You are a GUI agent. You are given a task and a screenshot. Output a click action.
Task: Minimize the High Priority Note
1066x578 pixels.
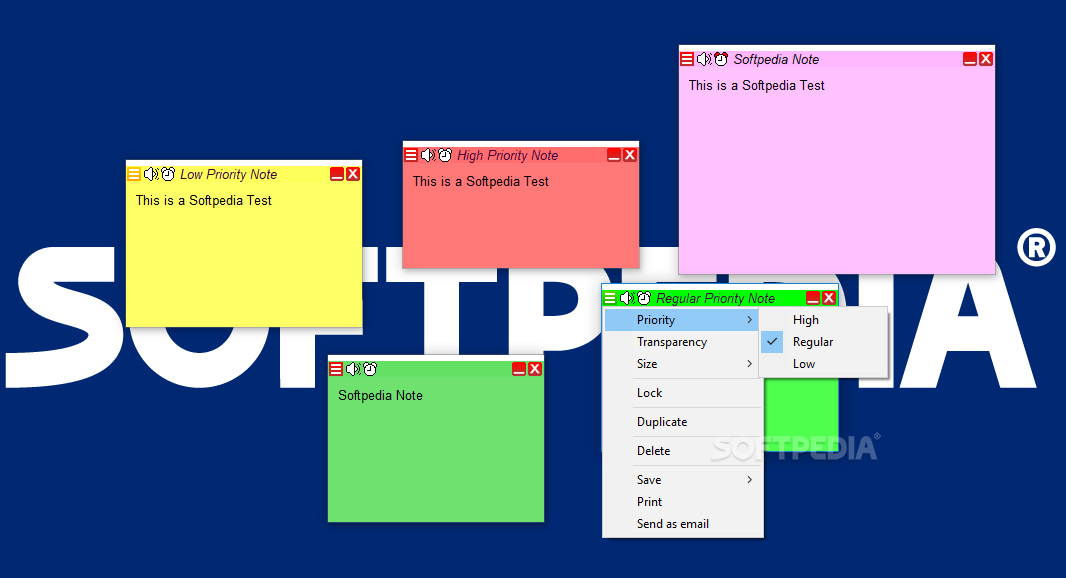point(614,155)
